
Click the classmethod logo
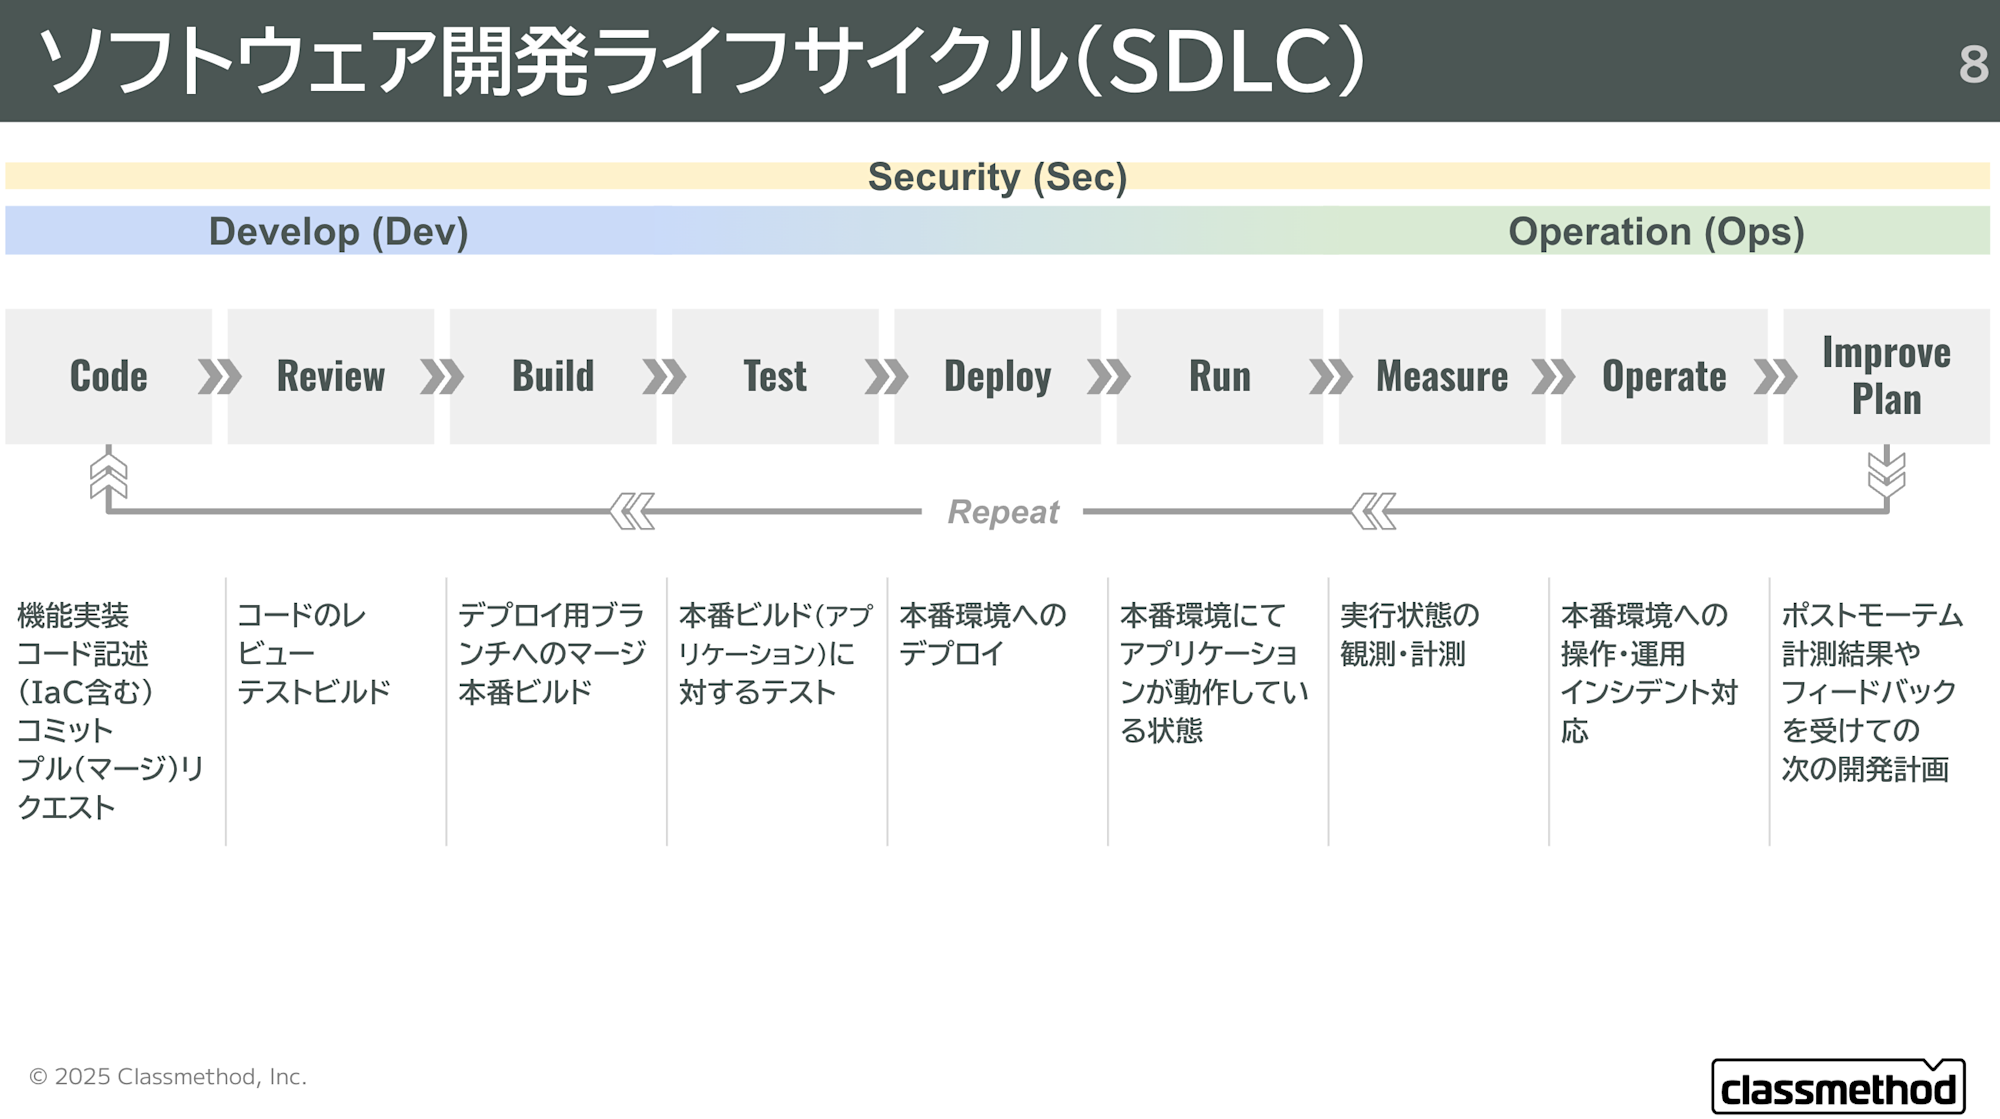(1838, 1086)
